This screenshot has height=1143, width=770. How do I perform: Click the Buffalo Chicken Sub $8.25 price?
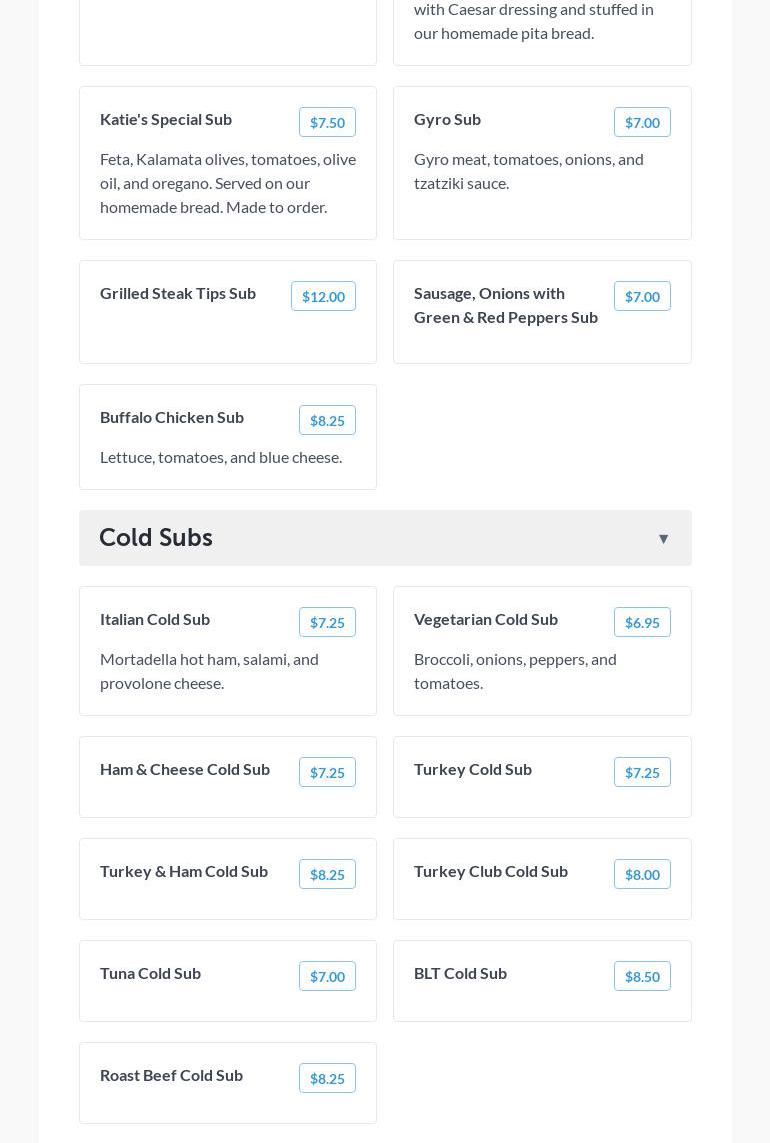(327, 420)
